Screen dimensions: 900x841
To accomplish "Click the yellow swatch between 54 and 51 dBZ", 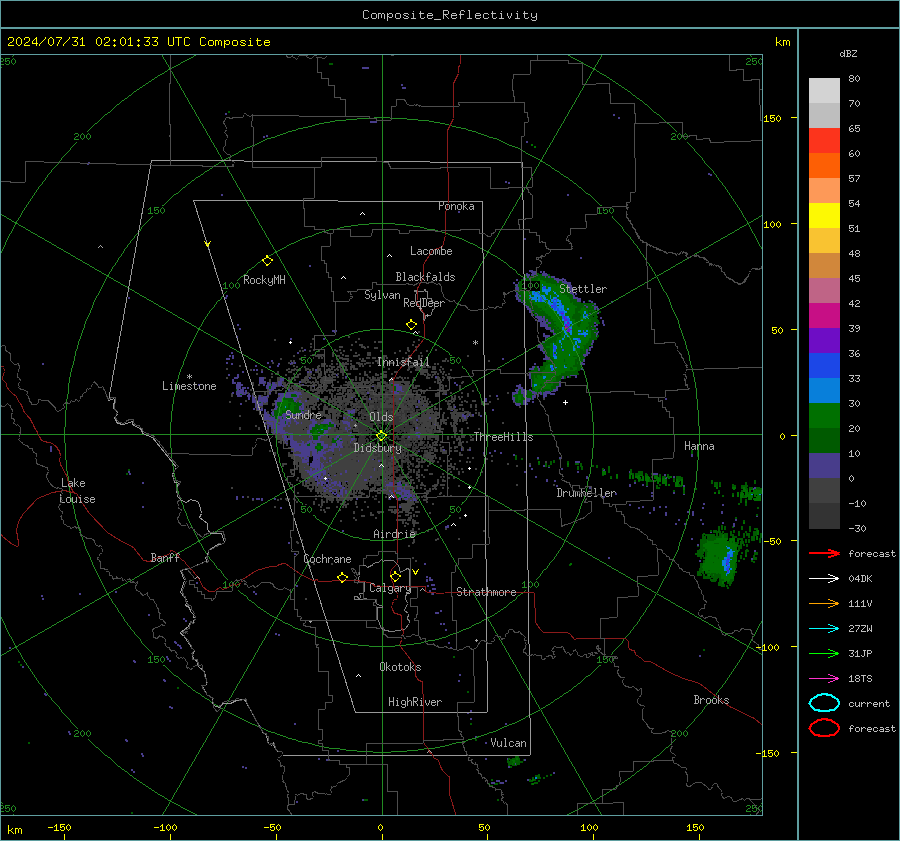I will (824, 216).
